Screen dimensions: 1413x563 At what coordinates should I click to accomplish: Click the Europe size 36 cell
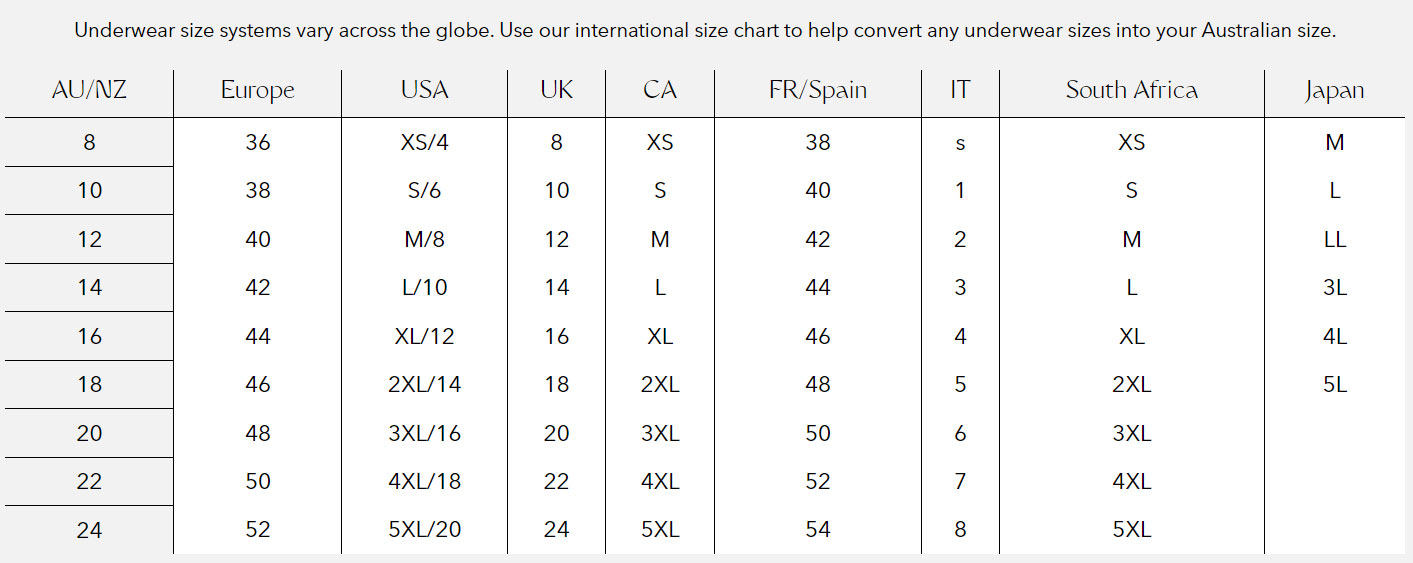coord(257,142)
